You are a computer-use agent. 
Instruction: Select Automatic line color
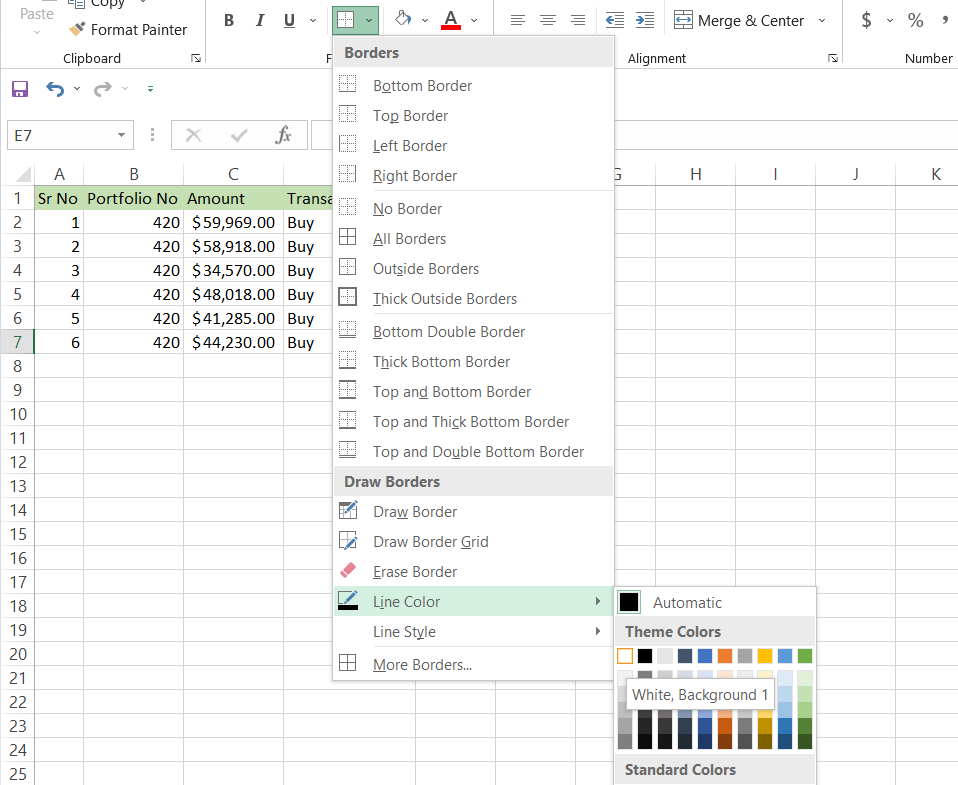pos(686,603)
